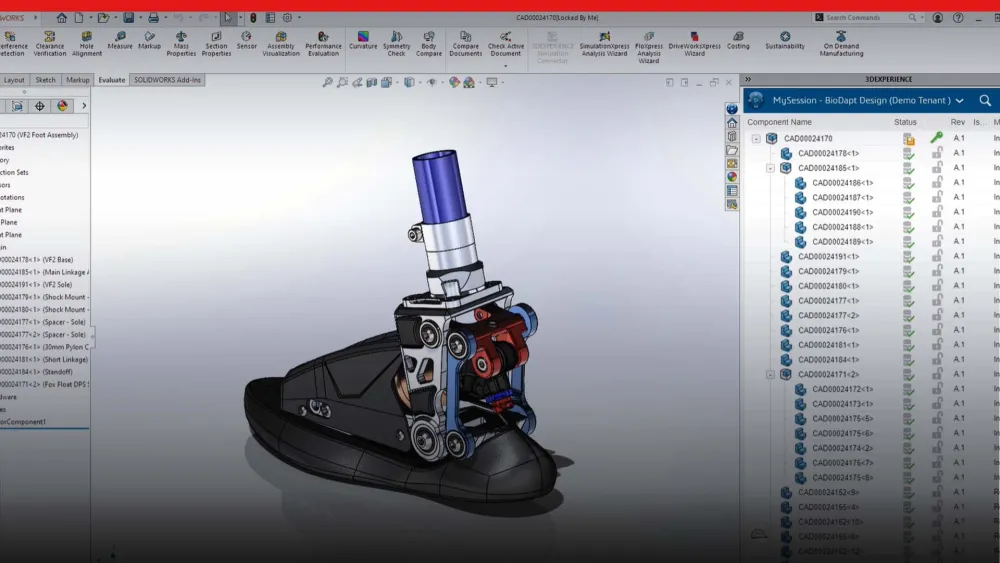Switch to the Sketch tab
The height and width of the screenshot is (563, 1000).
coord(45,80)
